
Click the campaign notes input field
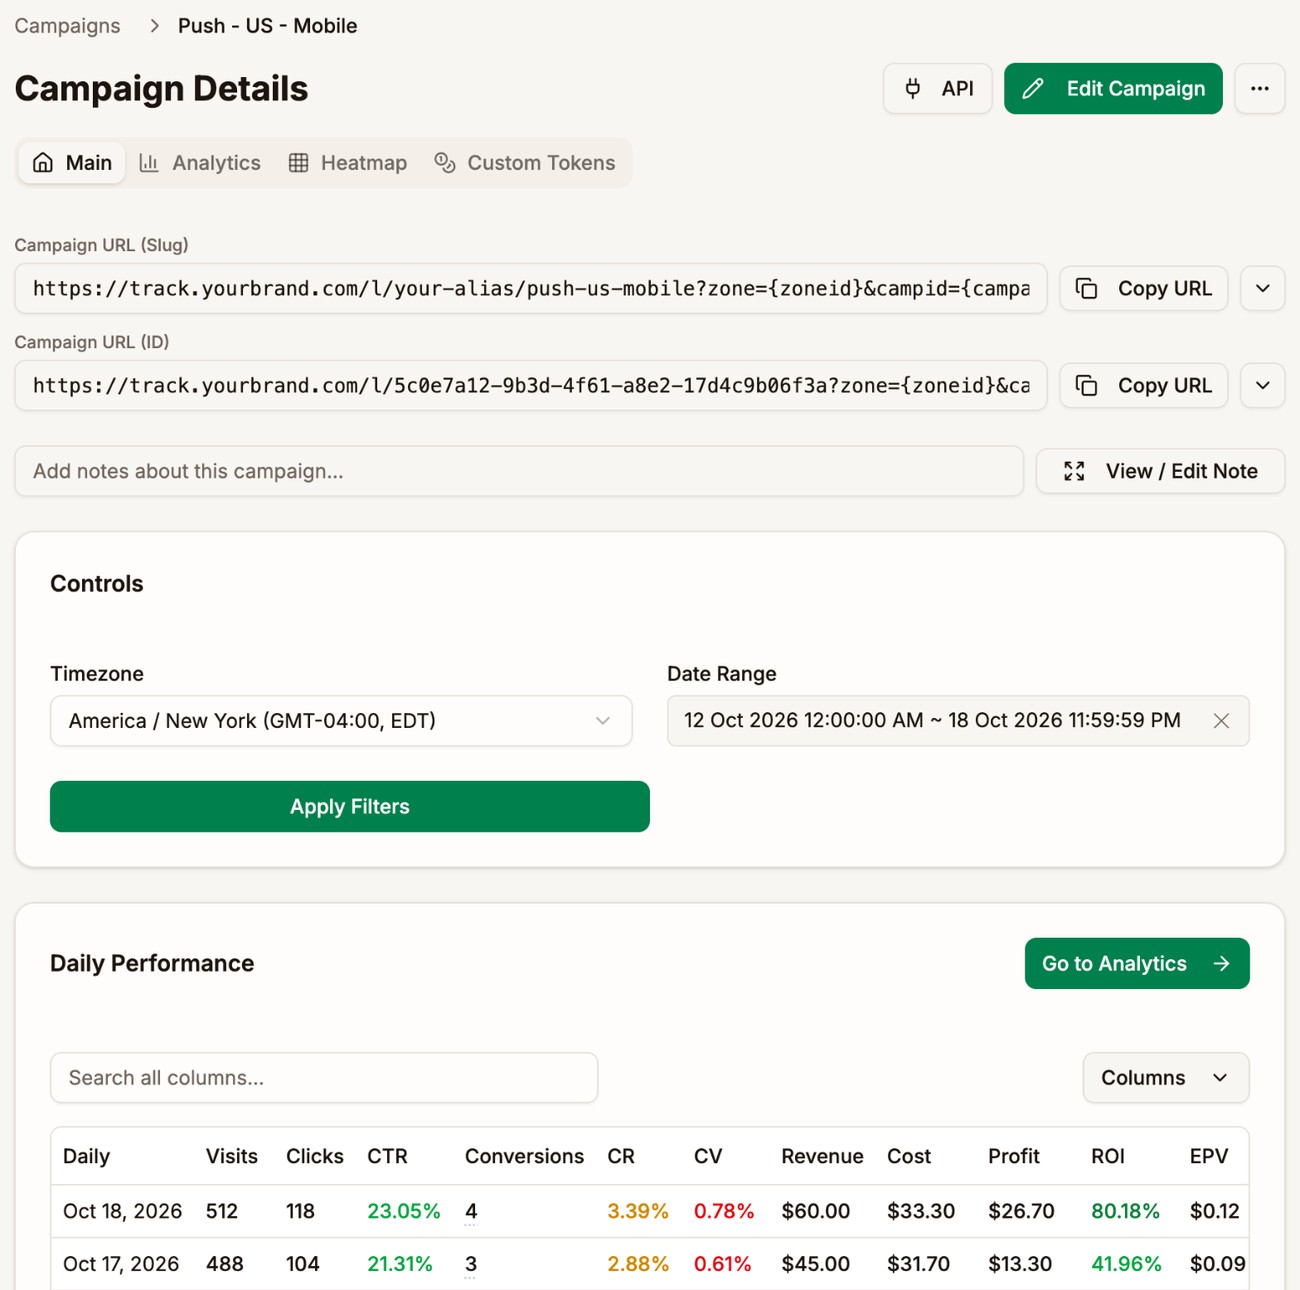pyautogui.click(x=519, y=471)
